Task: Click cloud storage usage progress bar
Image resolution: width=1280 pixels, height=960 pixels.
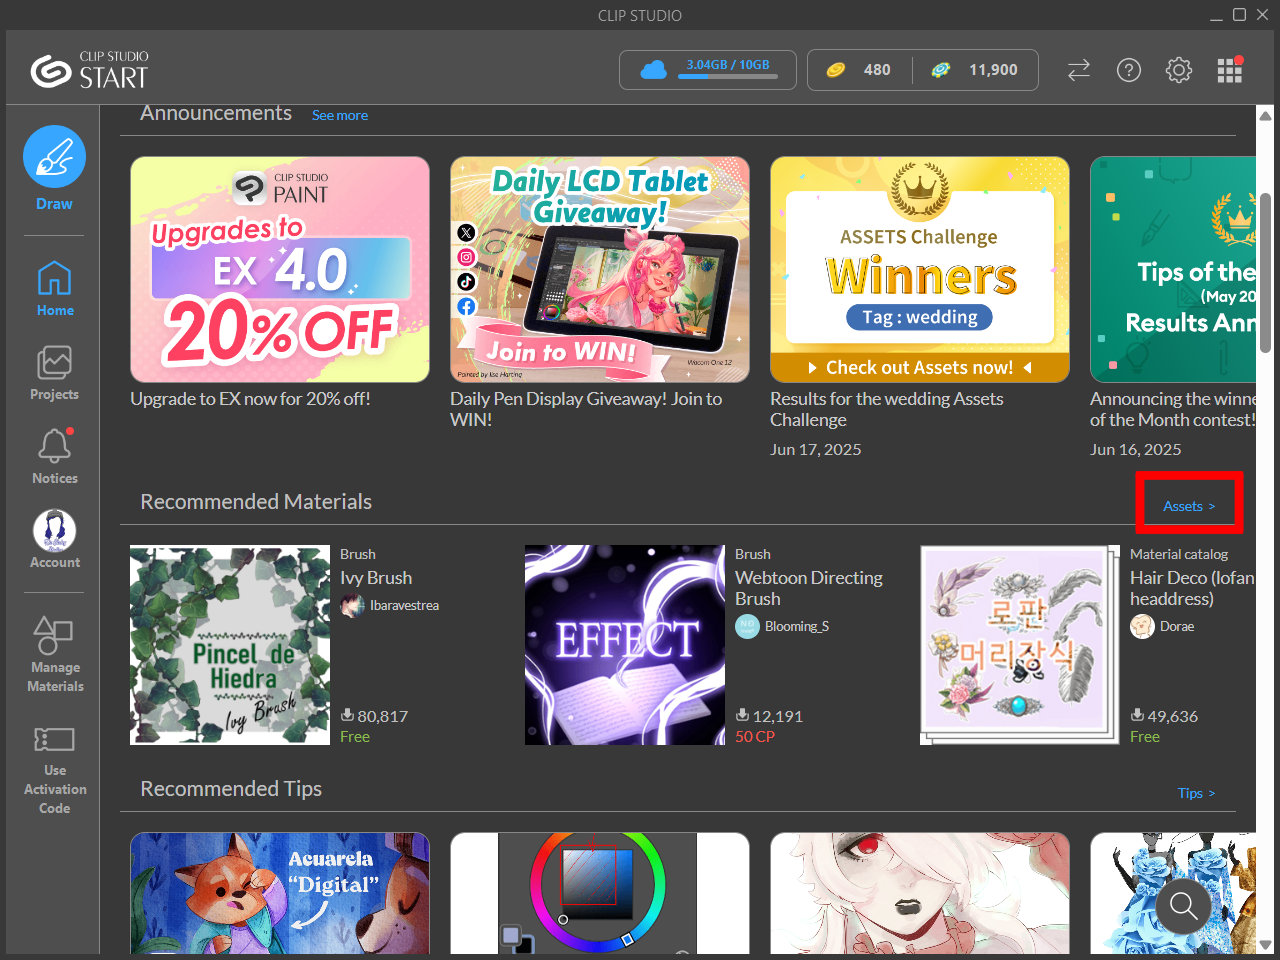Action: [728, 76]
